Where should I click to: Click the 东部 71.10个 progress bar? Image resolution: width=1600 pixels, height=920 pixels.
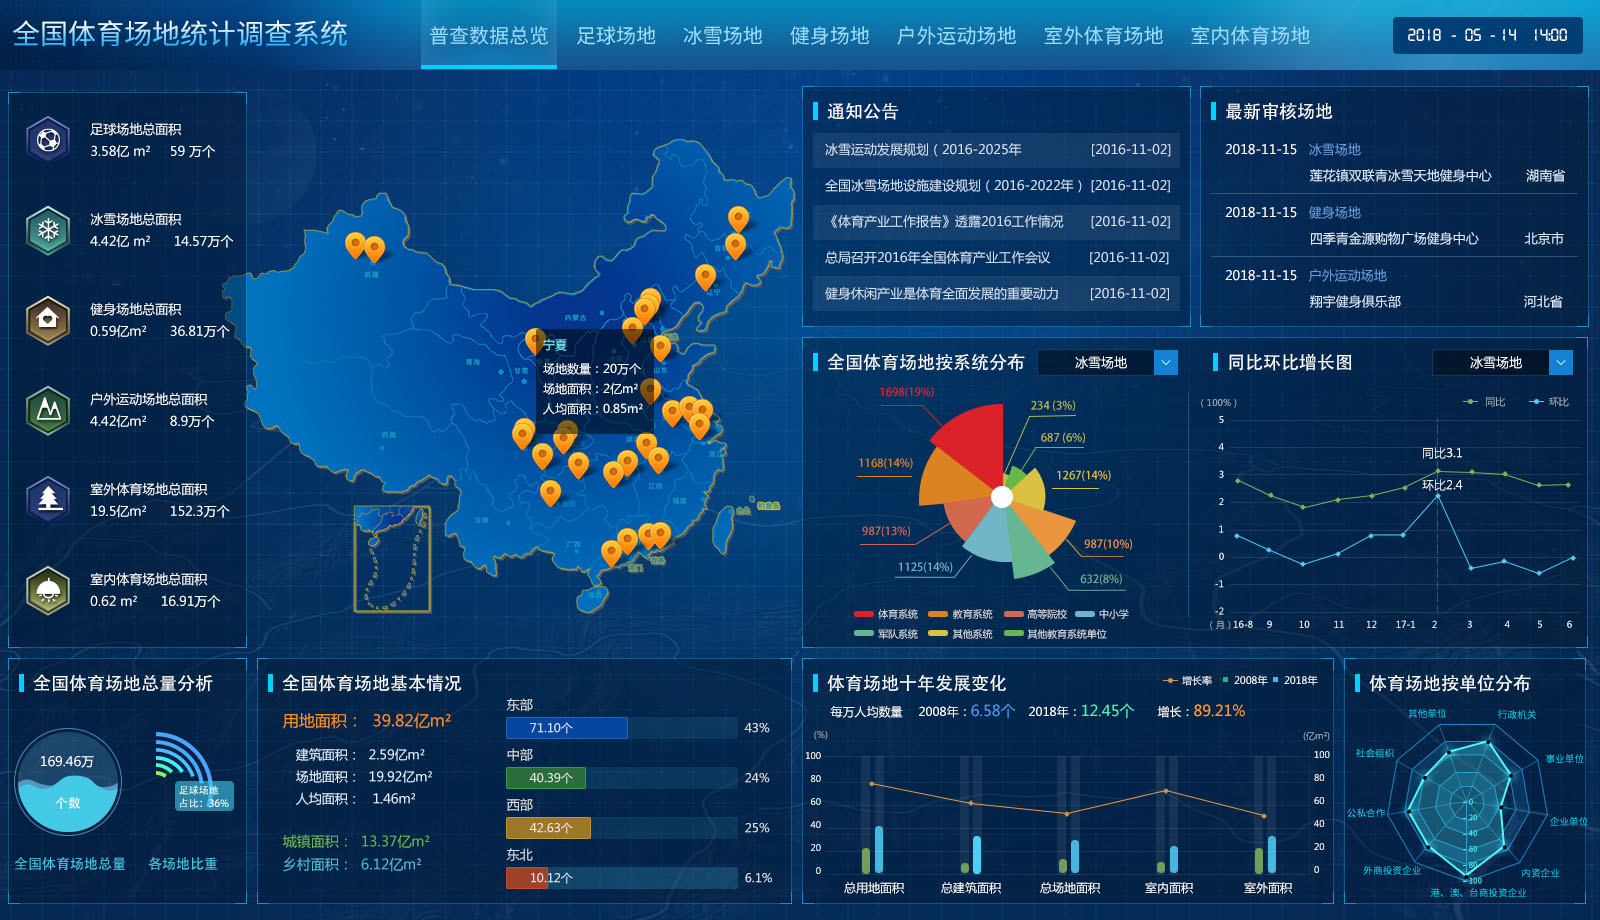click(x=566, y=728)
